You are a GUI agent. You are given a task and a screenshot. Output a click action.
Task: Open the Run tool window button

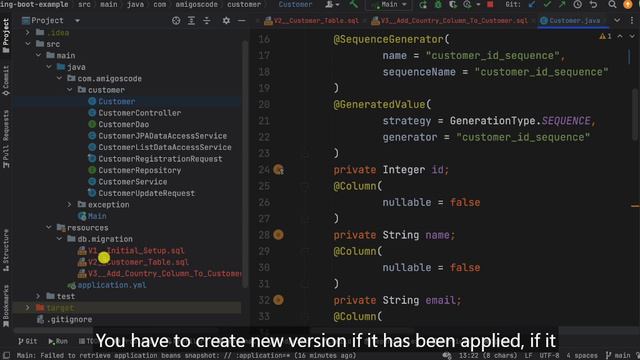pyautogui.click(x=58, y=341)
